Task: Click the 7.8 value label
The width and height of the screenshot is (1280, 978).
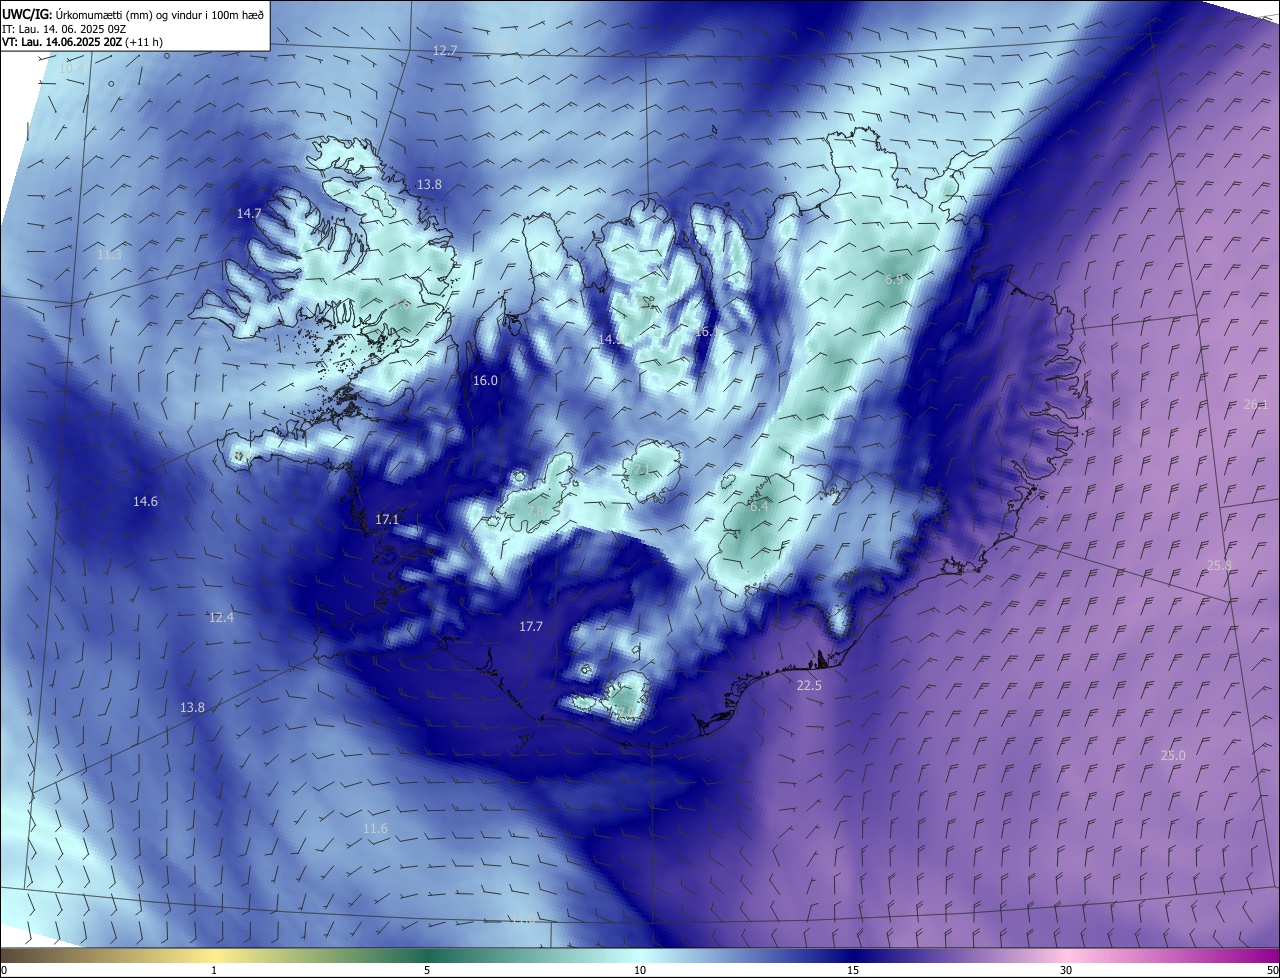Action: [x=536, y=511]
